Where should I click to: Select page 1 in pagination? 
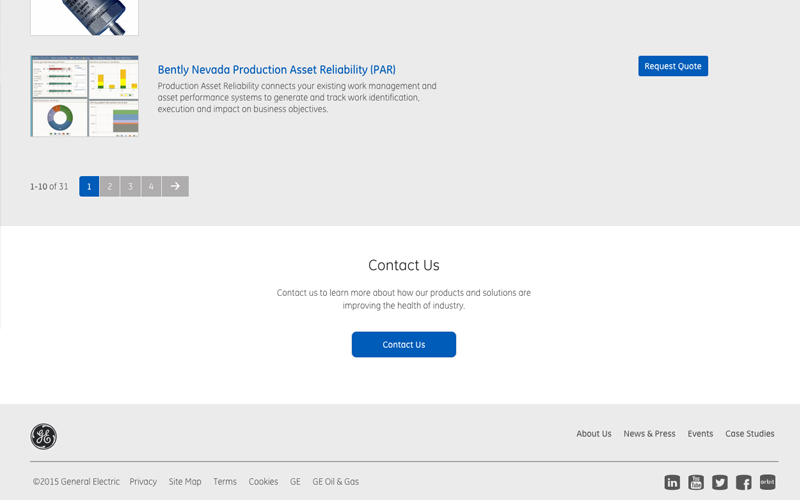pyautogui.click(x=89, y=186)
